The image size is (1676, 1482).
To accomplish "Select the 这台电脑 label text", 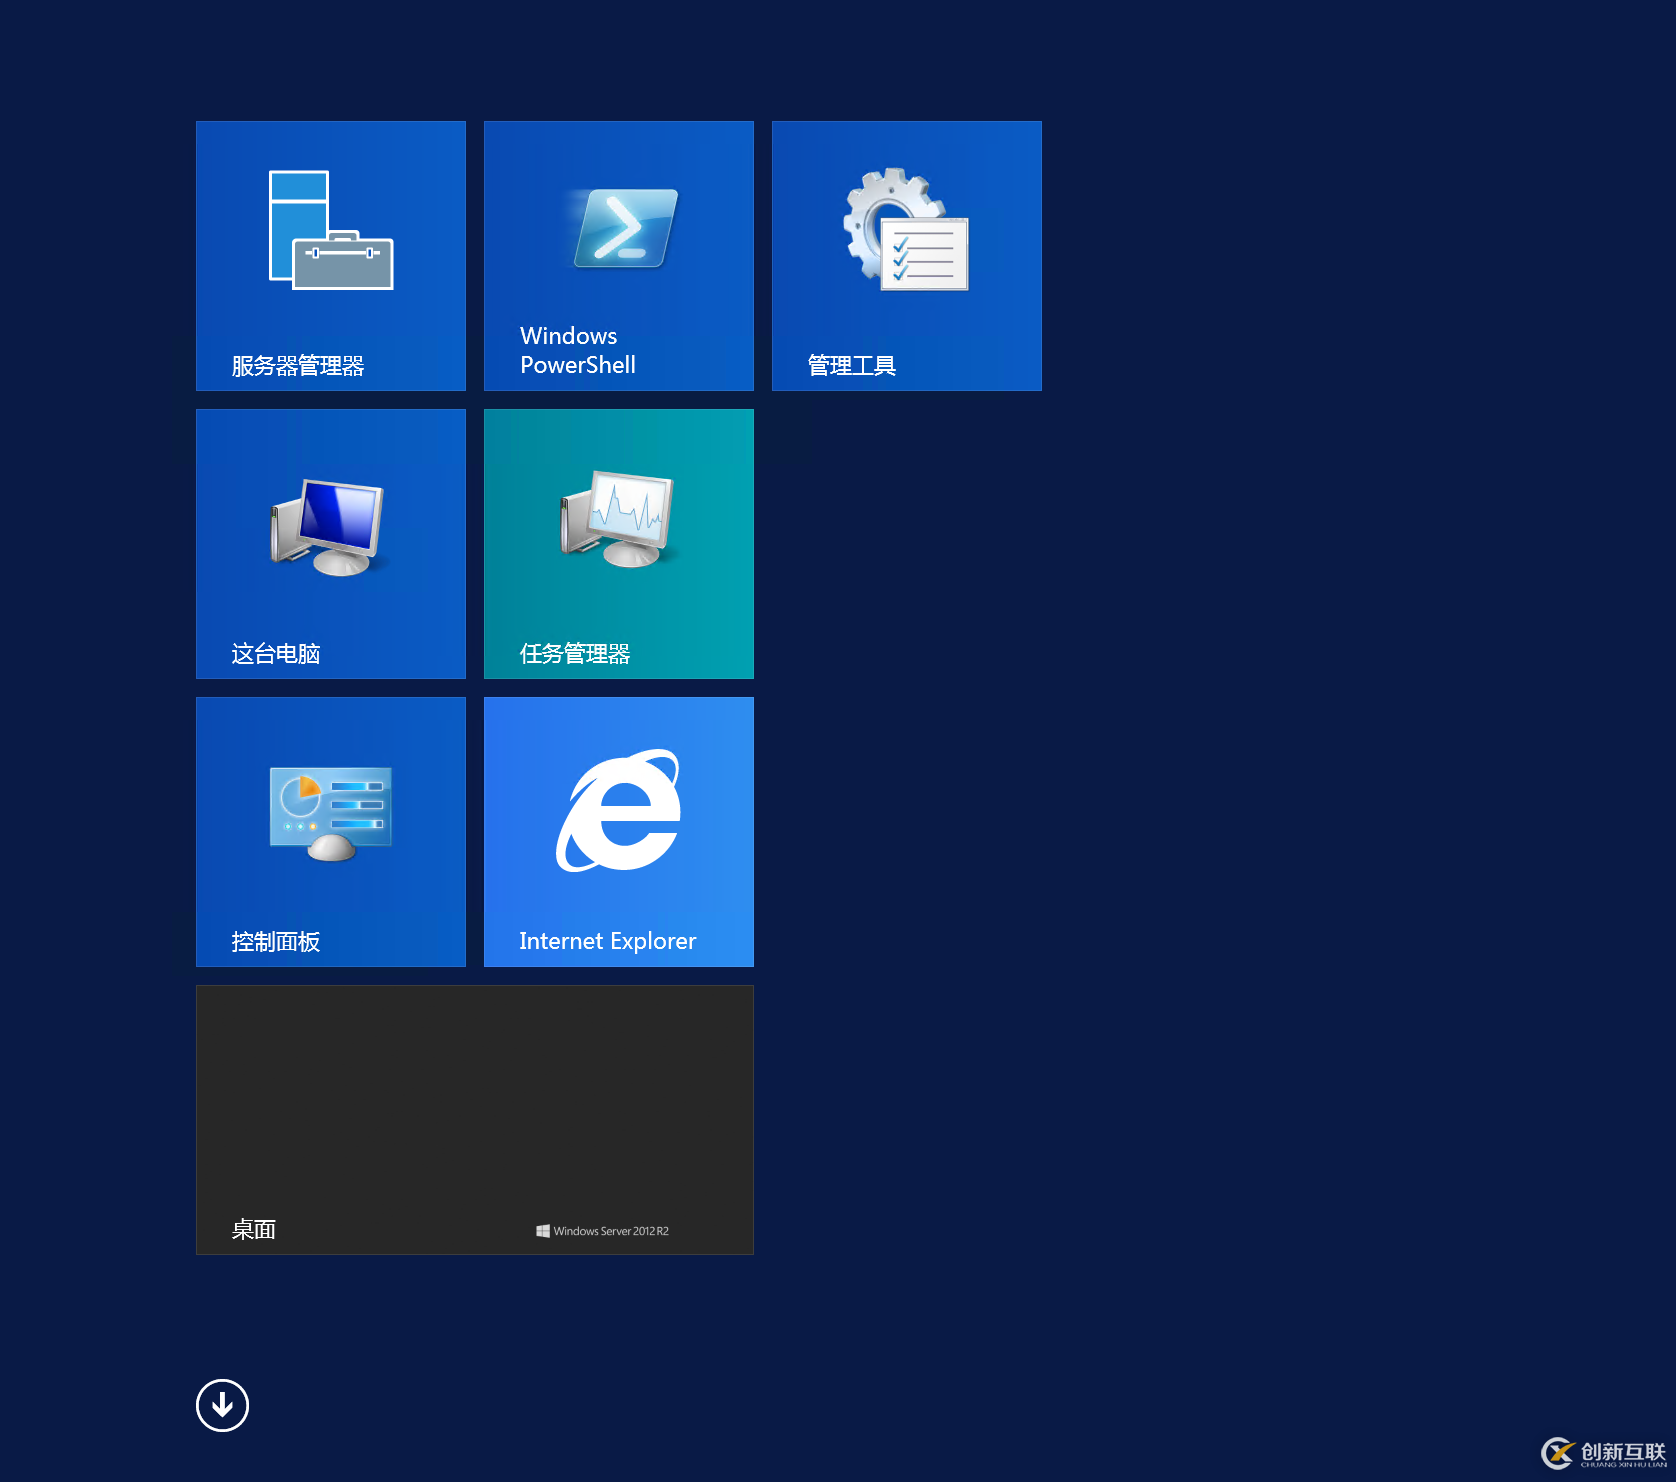I will click(x=275, y=654).
